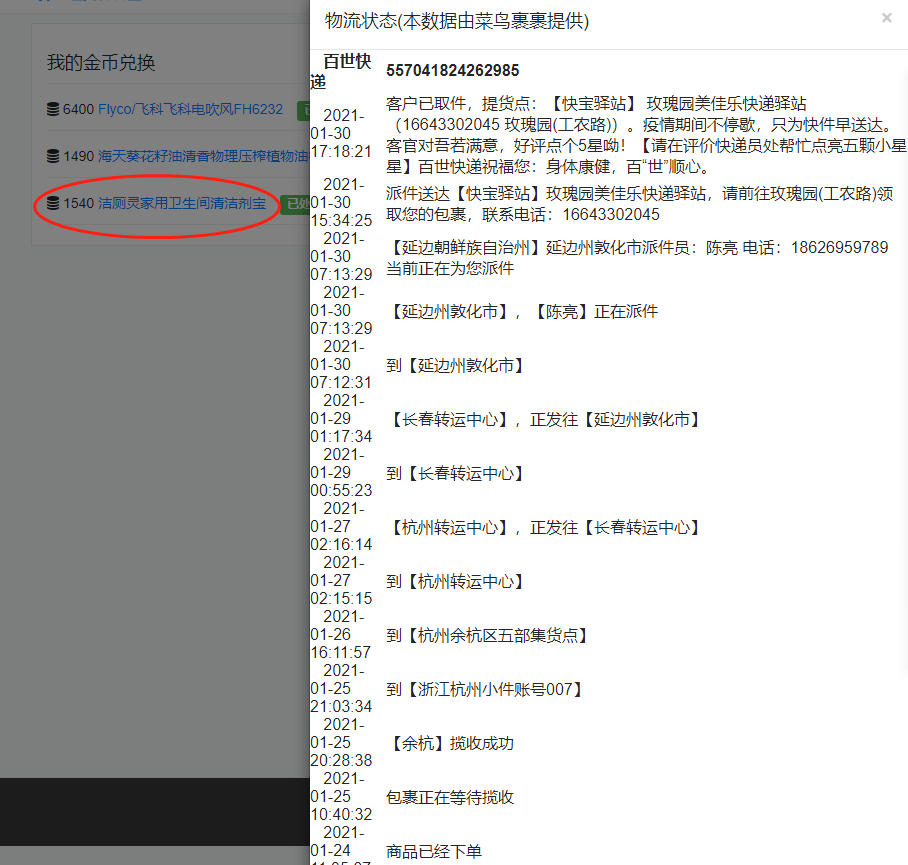Open 海天葵花籽油 product link
The image size is (908, 865).
pos(203,156)
